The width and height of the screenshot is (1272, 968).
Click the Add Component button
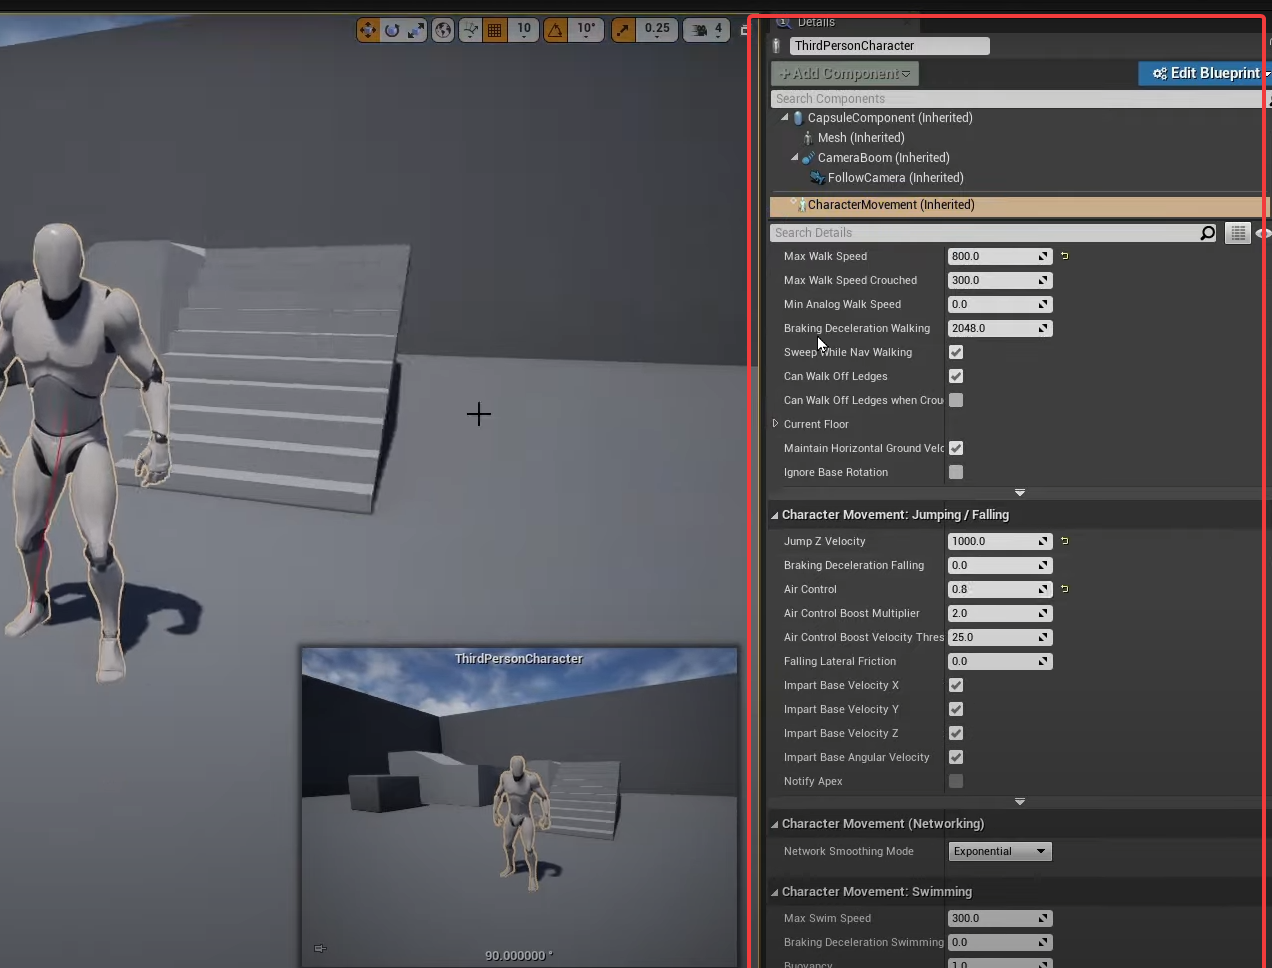(845, 73)
